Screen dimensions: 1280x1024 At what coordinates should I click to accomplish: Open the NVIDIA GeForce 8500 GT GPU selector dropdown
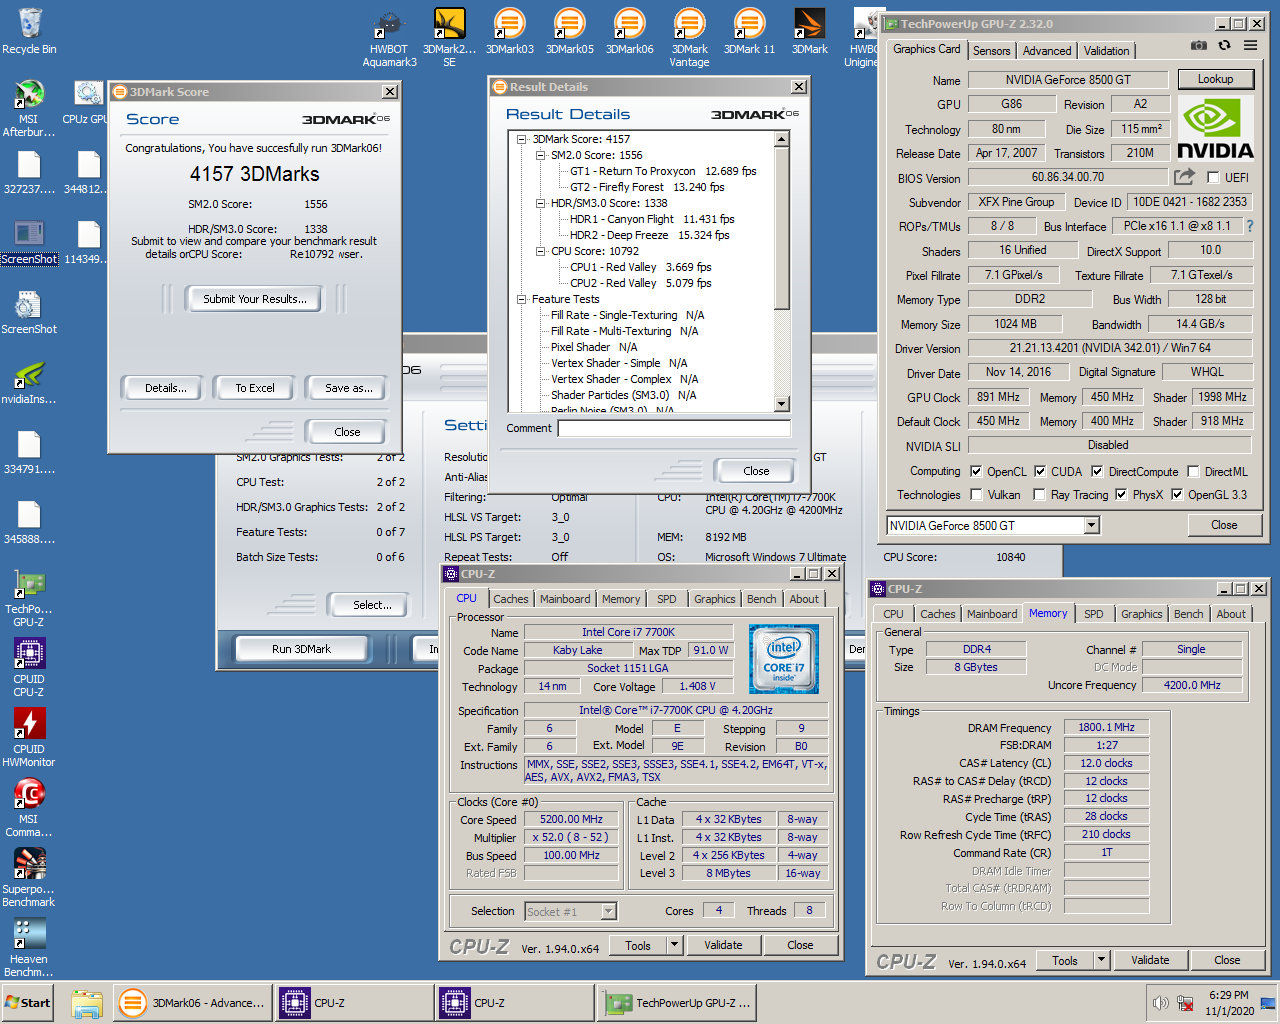(x=1091, y=525)
